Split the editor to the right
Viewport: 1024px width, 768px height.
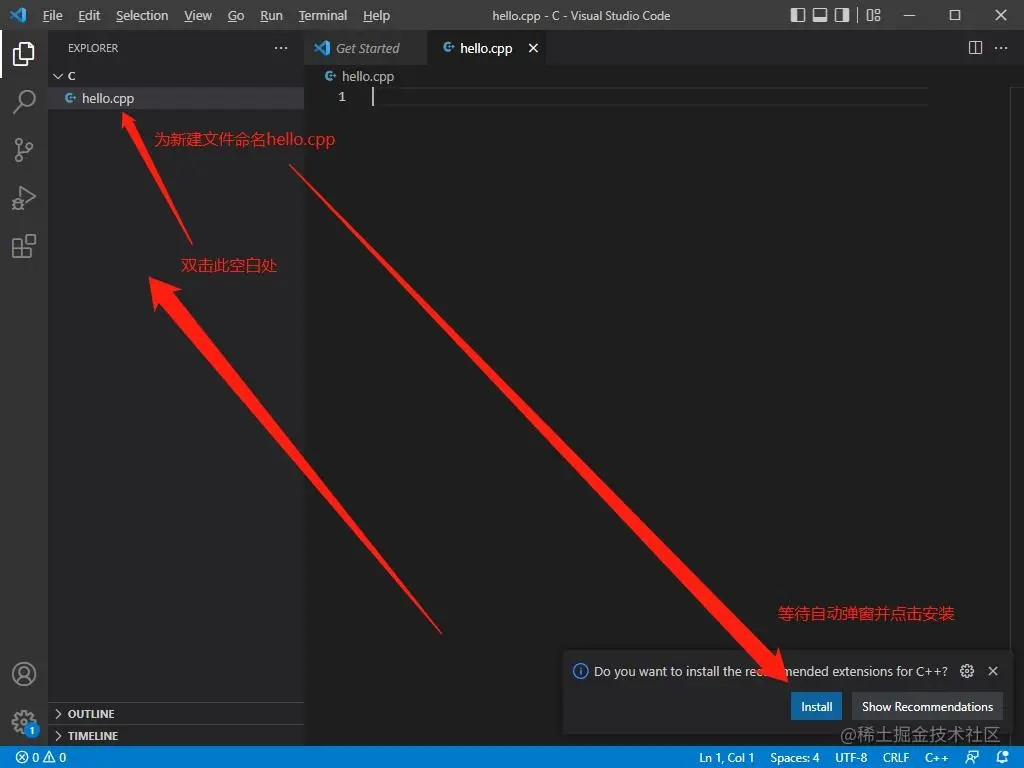975,48
